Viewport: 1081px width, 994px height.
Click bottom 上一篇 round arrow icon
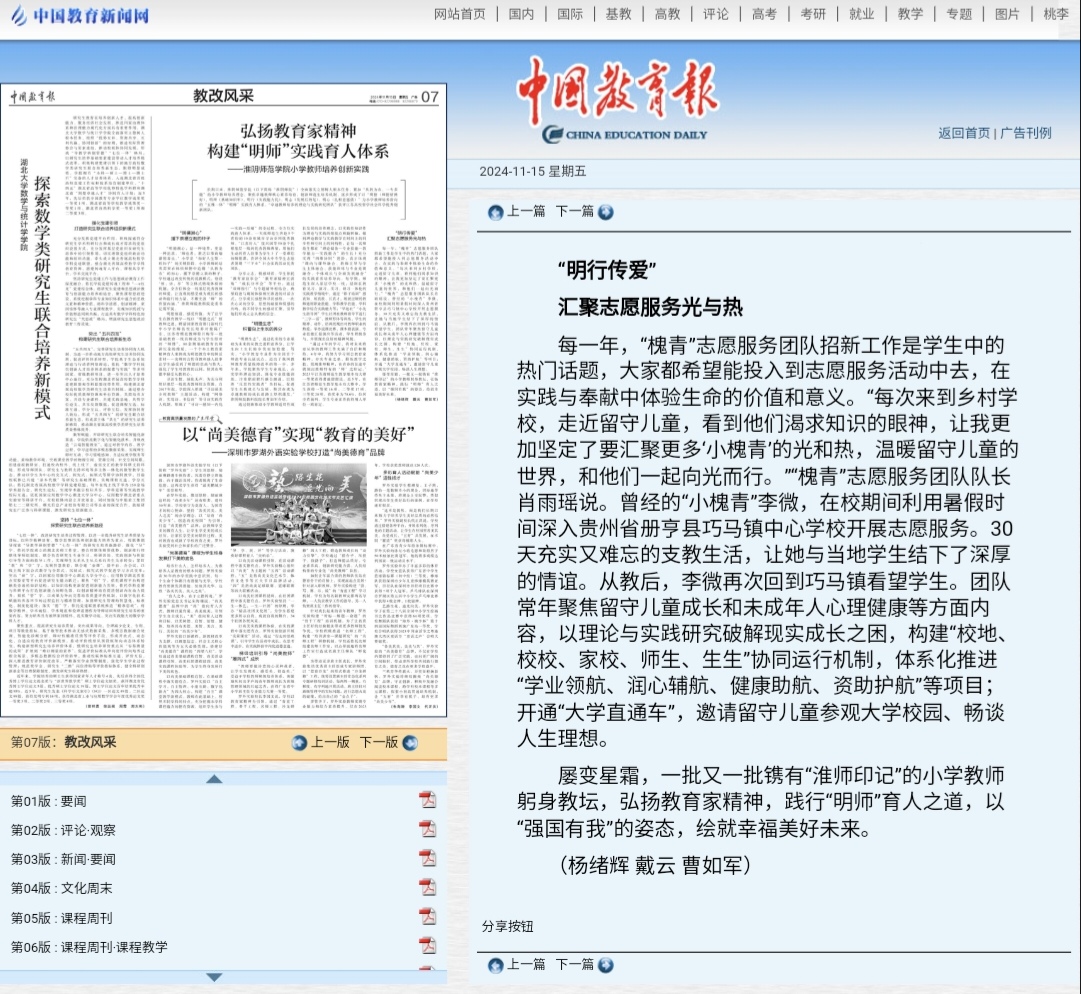click(496, 965)
